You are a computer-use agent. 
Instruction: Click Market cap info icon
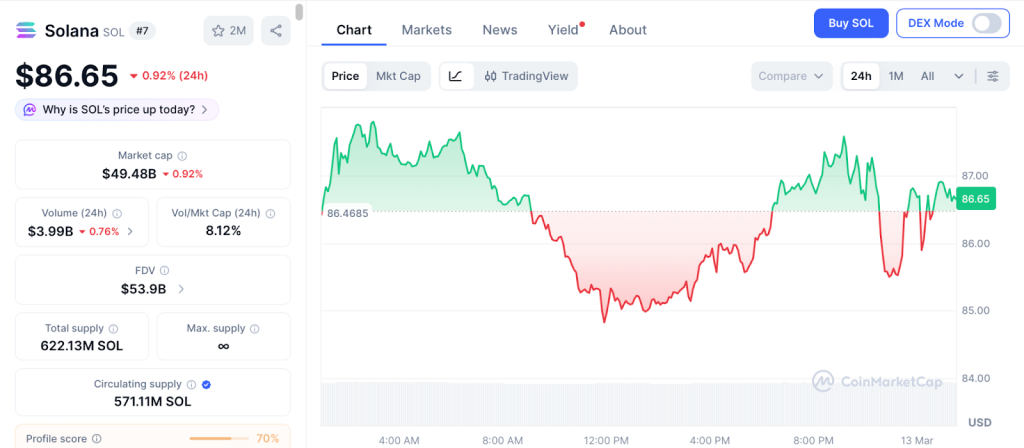pyautogui.click(x=181, y=156)
